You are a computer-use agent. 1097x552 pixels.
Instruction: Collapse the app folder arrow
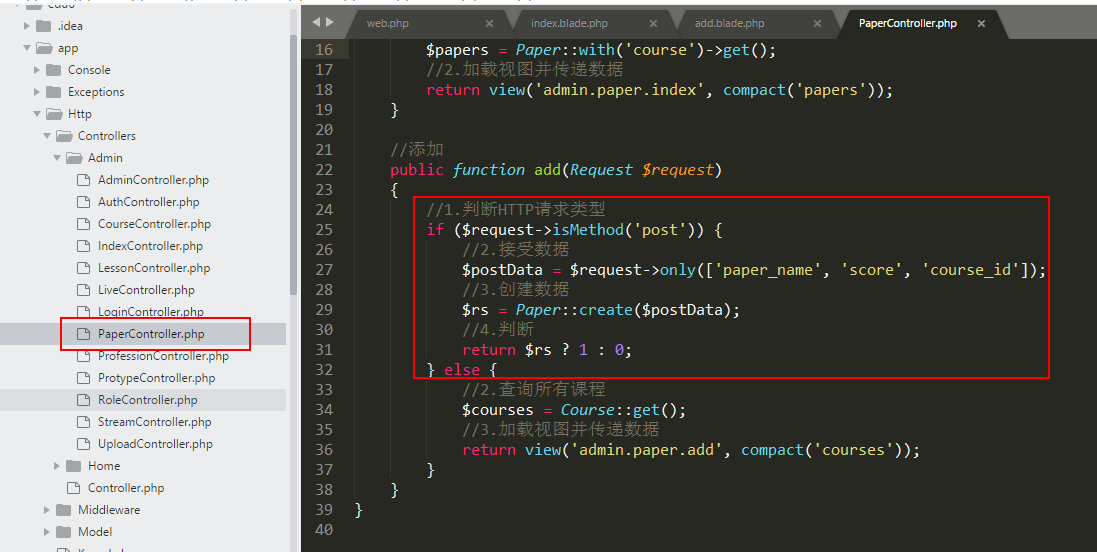coord(27,48)
